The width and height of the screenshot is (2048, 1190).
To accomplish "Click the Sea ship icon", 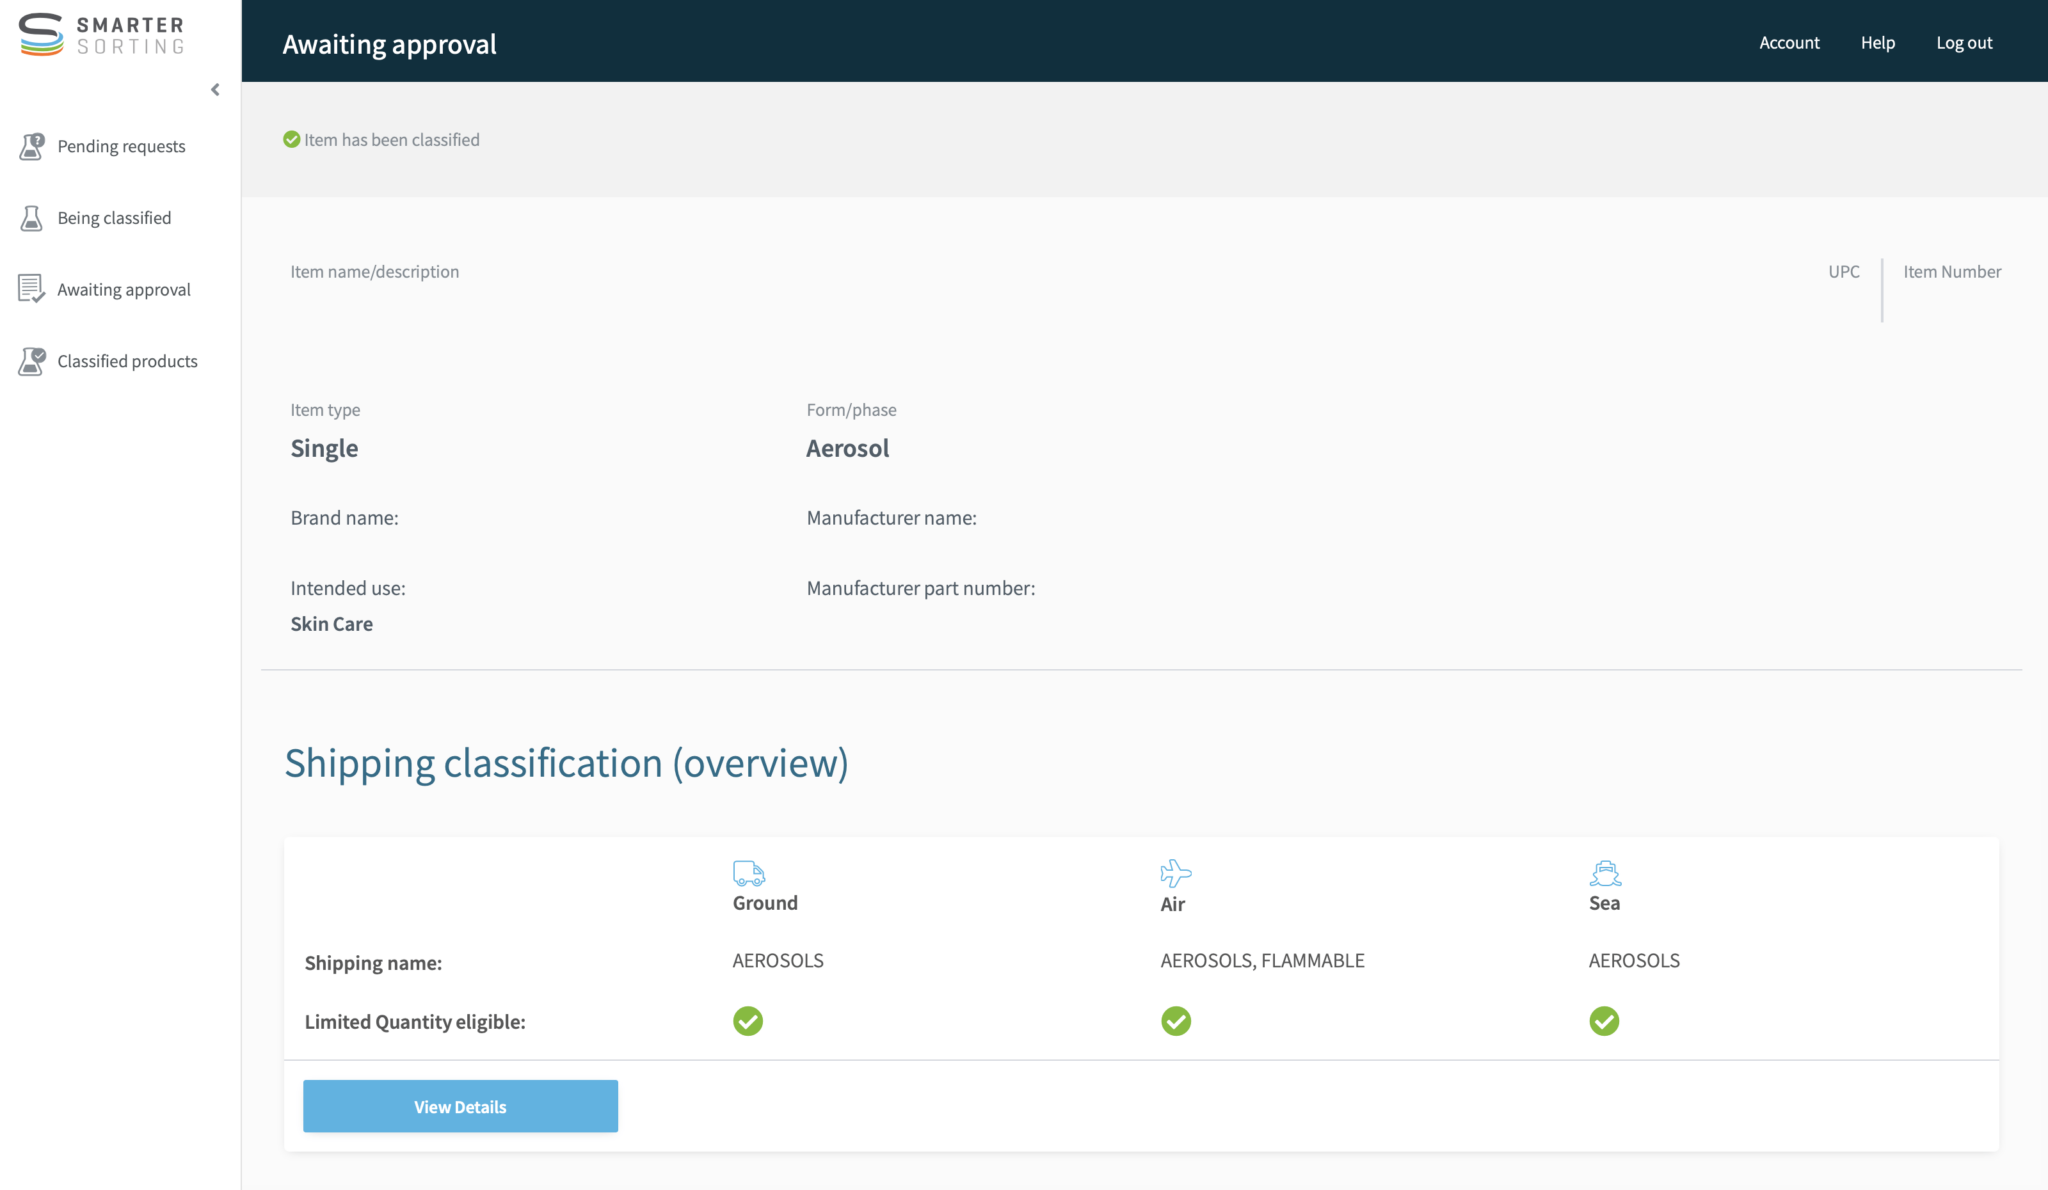I will click(1605, 873).
